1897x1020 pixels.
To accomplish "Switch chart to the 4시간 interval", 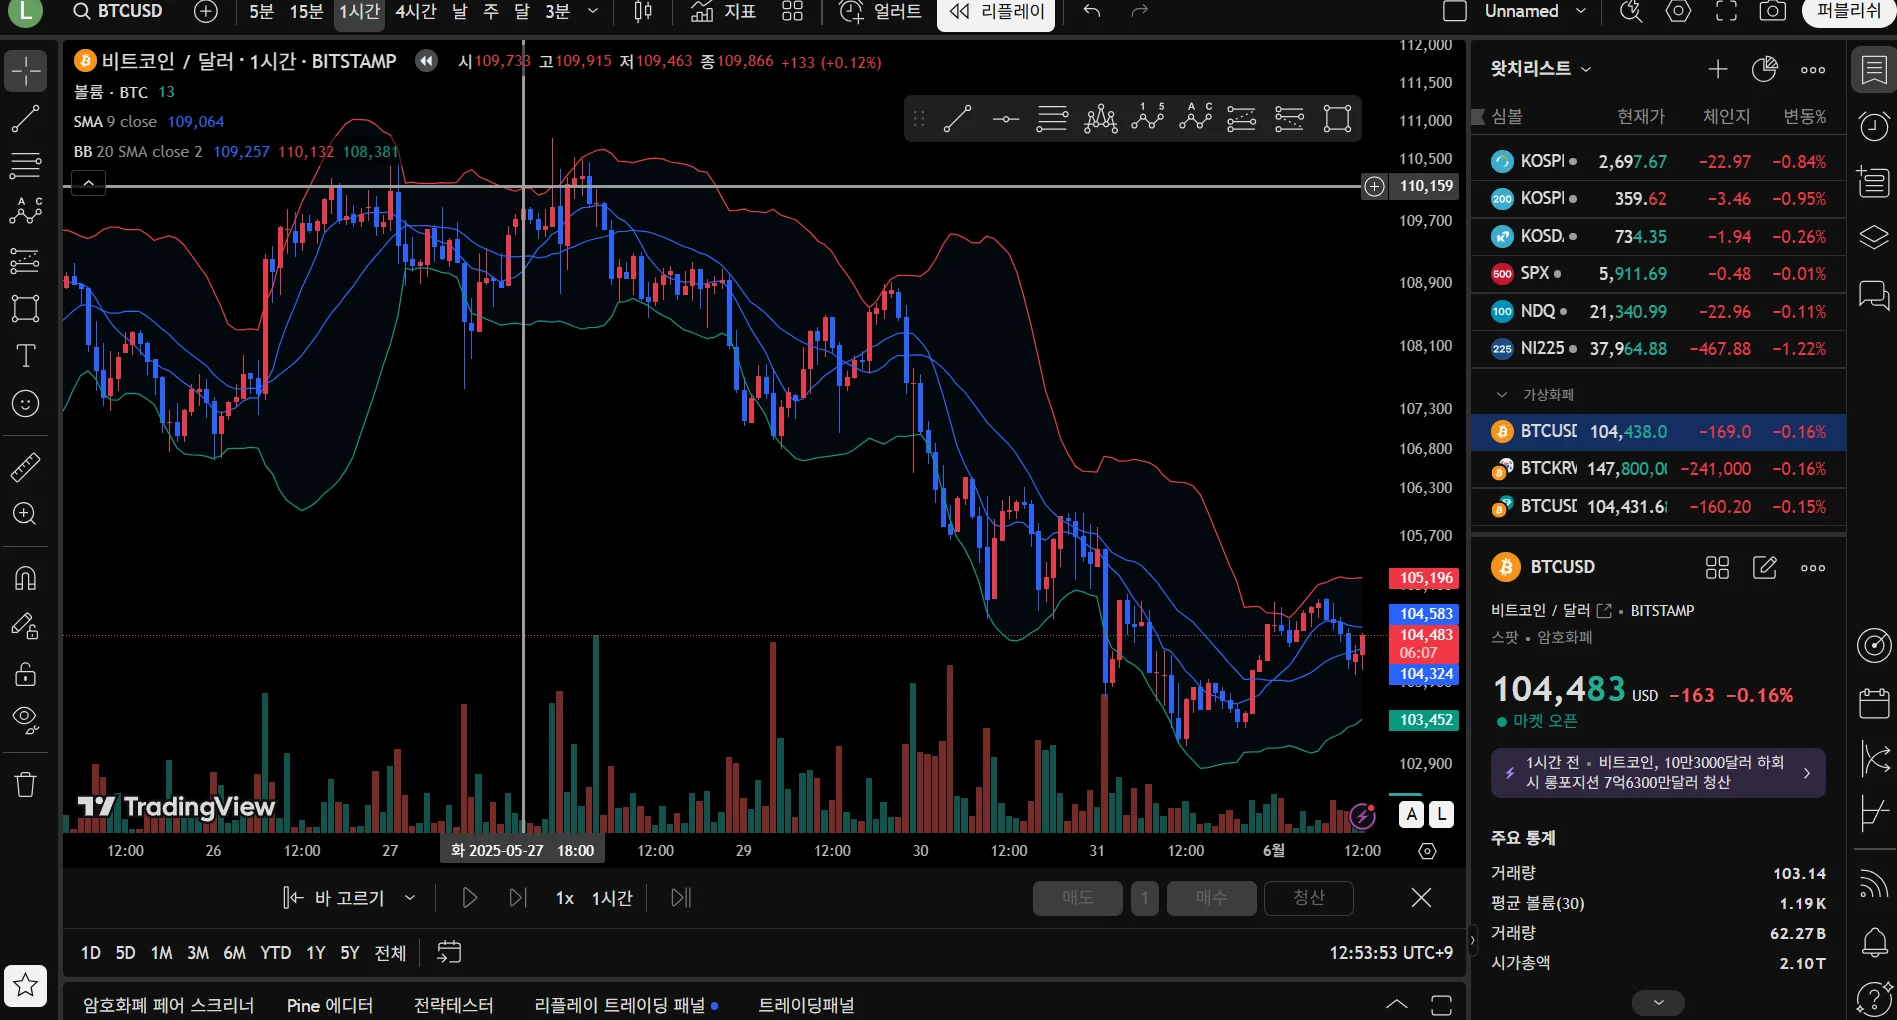I will click(415, 12).
